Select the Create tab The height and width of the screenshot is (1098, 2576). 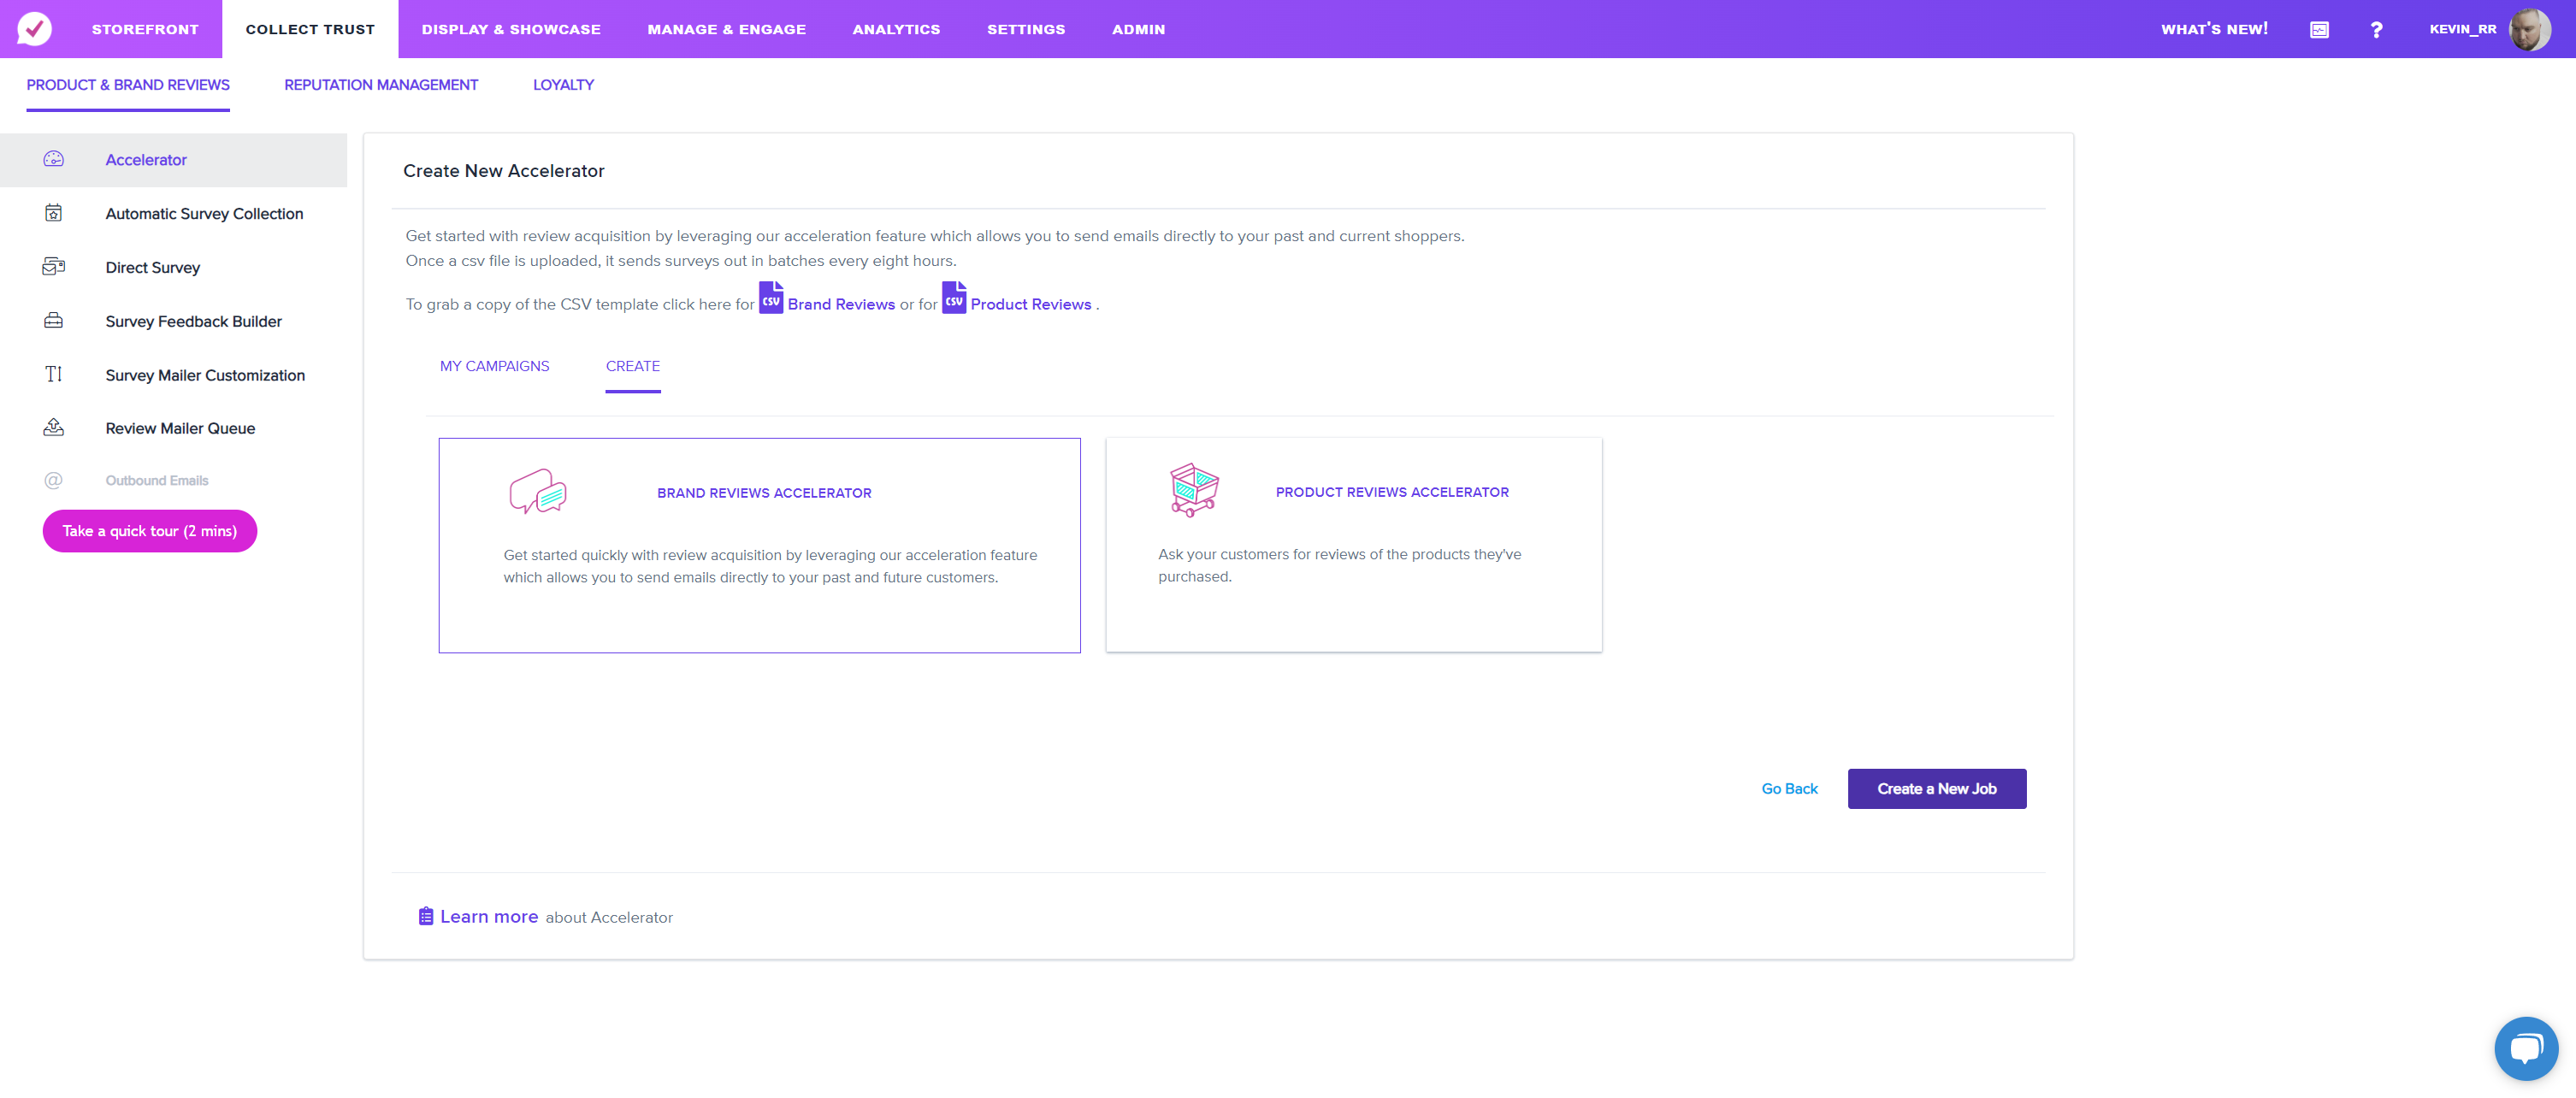click(633, 366)
